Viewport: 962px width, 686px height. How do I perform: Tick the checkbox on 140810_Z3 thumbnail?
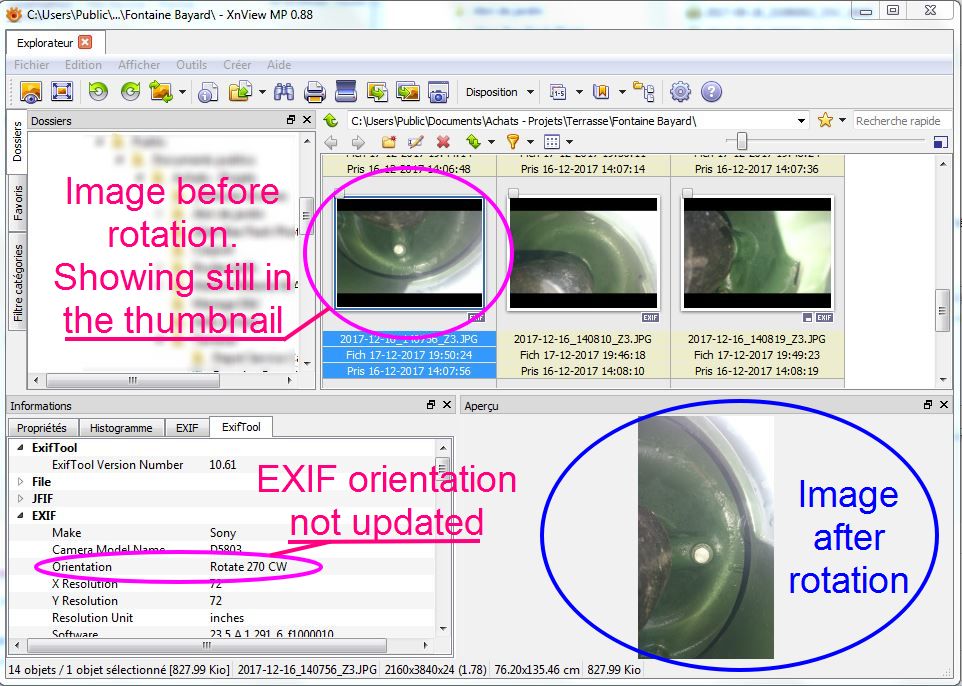[x=514, y=193]
